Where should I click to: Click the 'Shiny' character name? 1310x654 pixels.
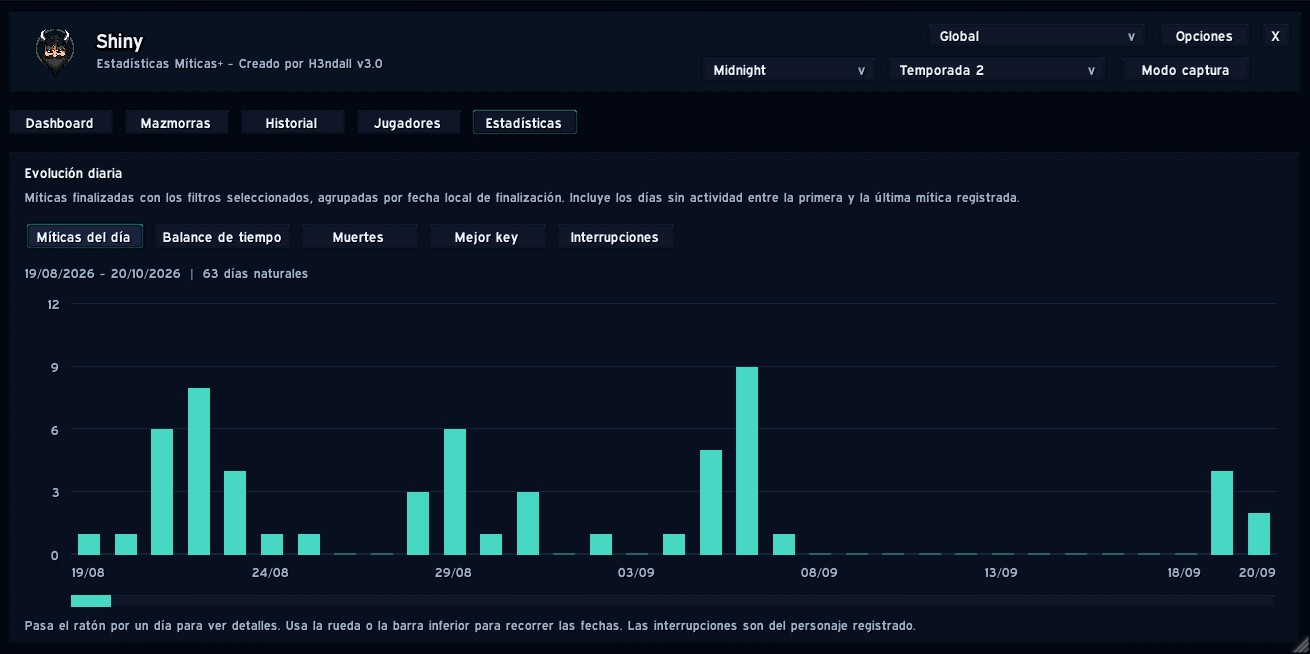tap(120, 42)
